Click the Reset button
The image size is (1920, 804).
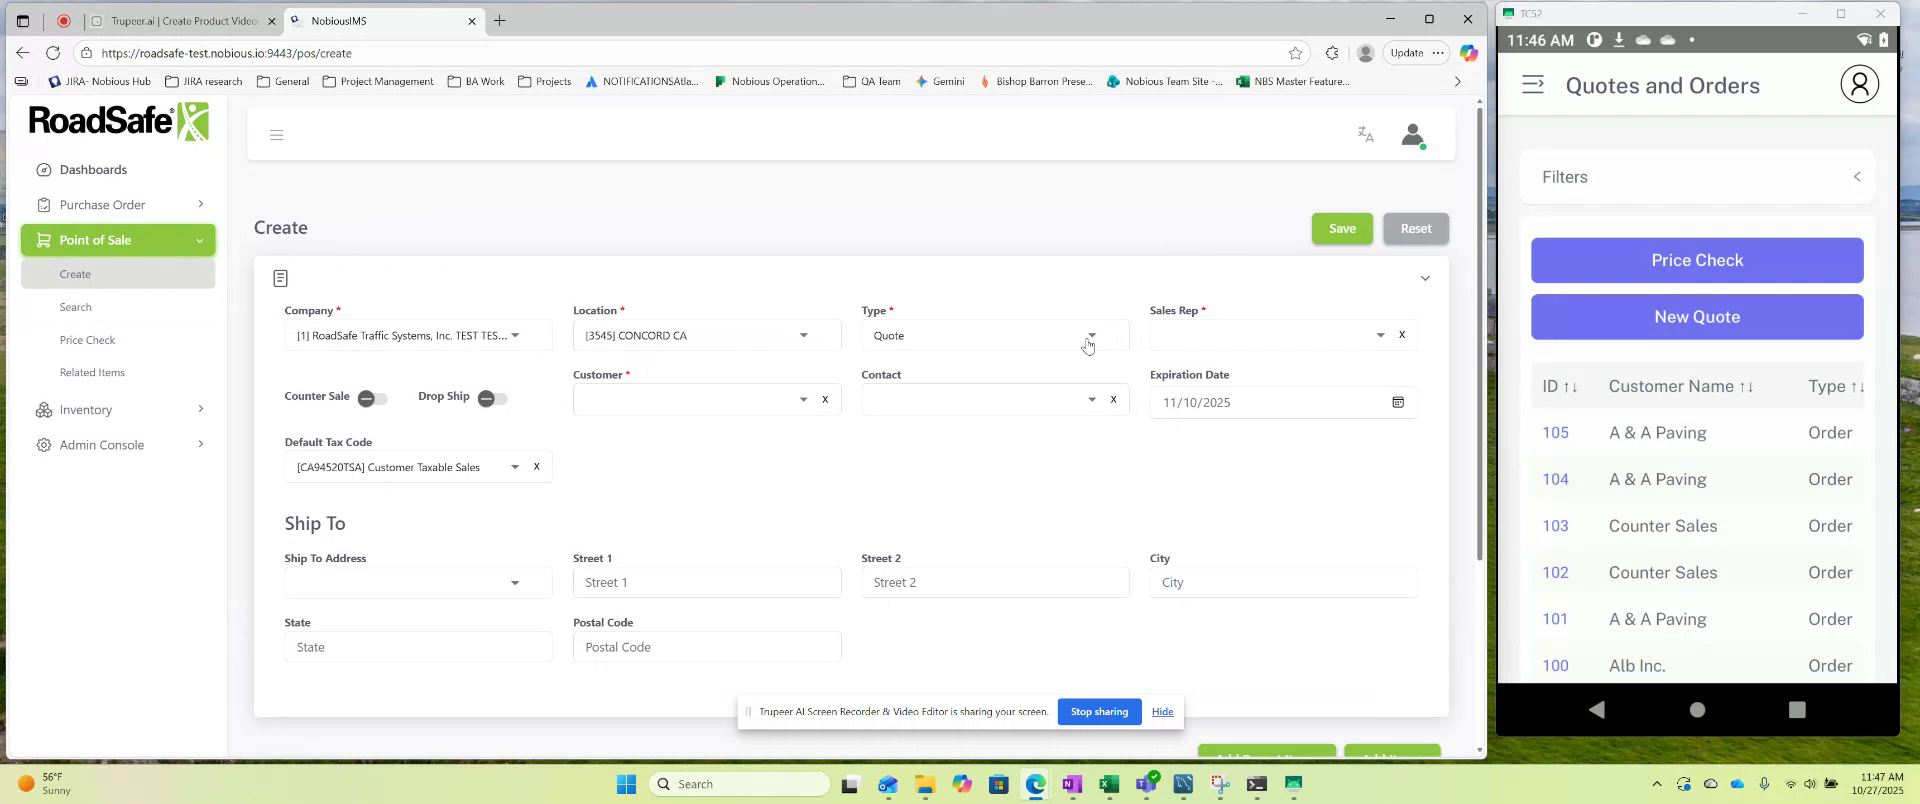pos(1416,228)
